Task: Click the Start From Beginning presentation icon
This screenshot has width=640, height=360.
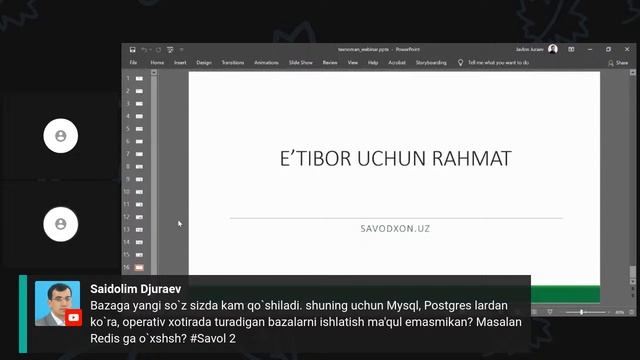Action: pyautogui.click(x=170, y=50)
